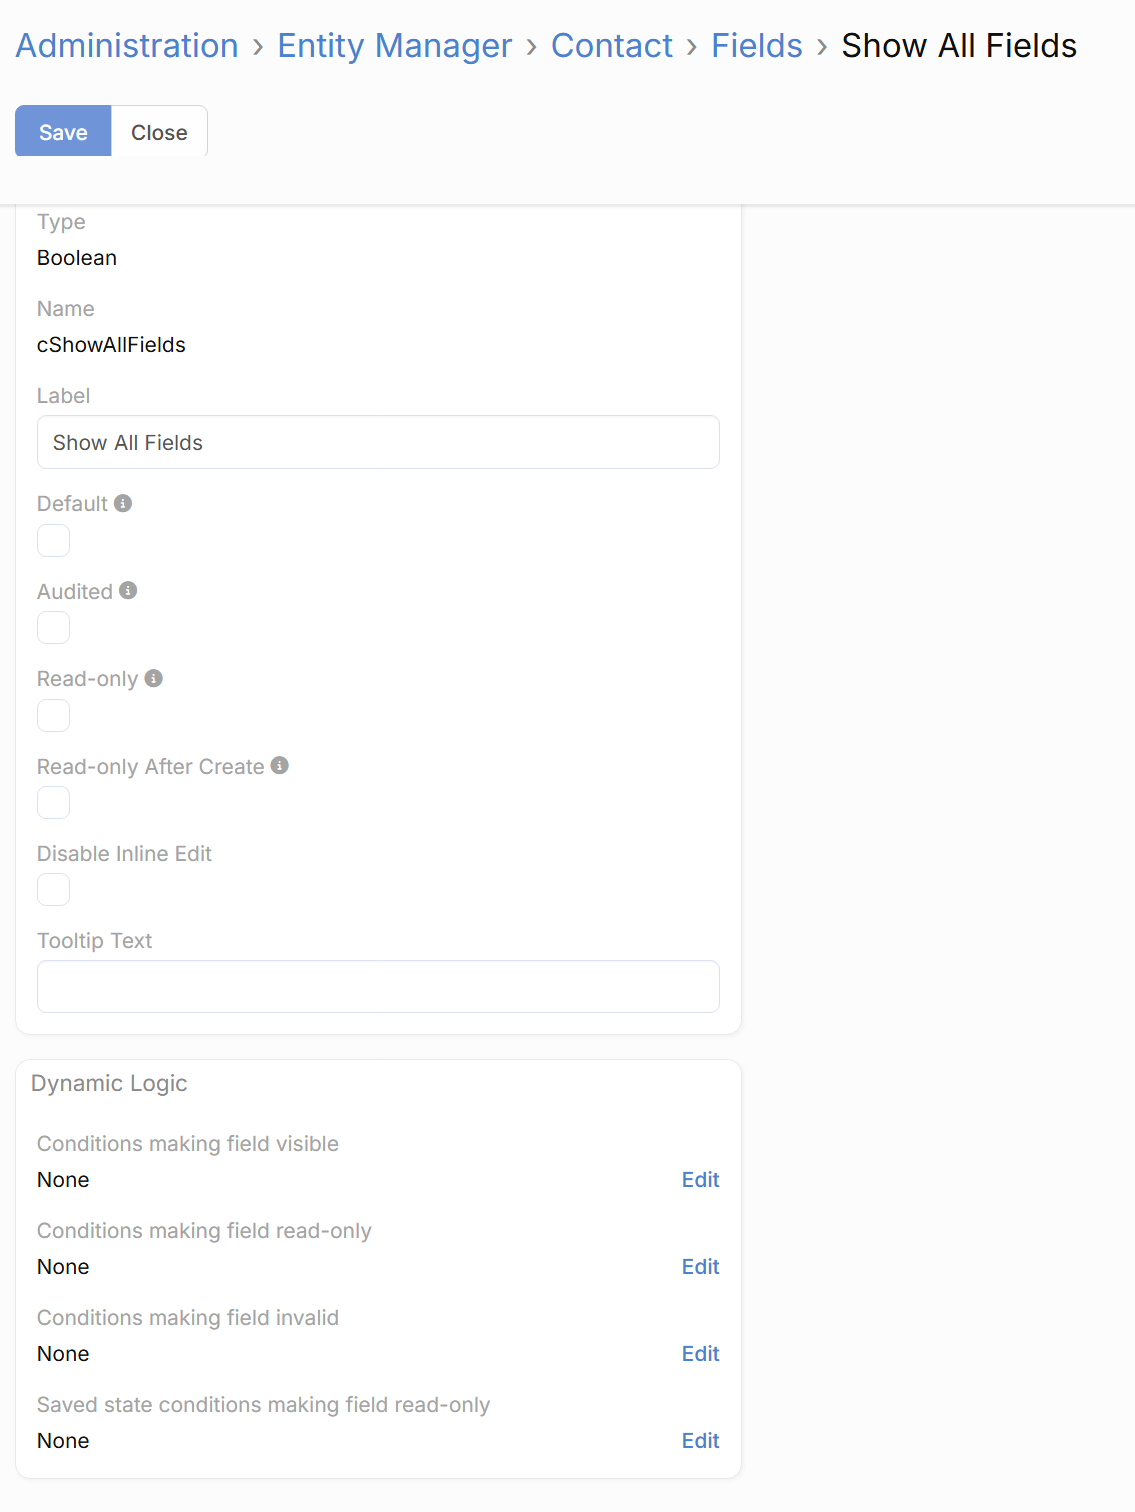The height and width of the screenshot is (1512, 1135).
Task: Return to Fields breadcrumb link
Action: coord(757,46)
